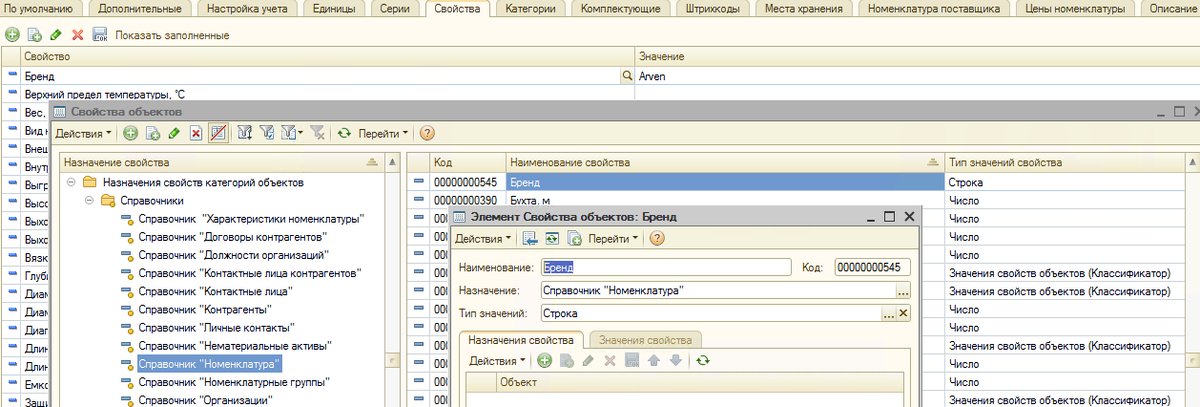Screen dimensions: 1200x407
Task: Click the Arven value cell
Action: tap(917, 75)
